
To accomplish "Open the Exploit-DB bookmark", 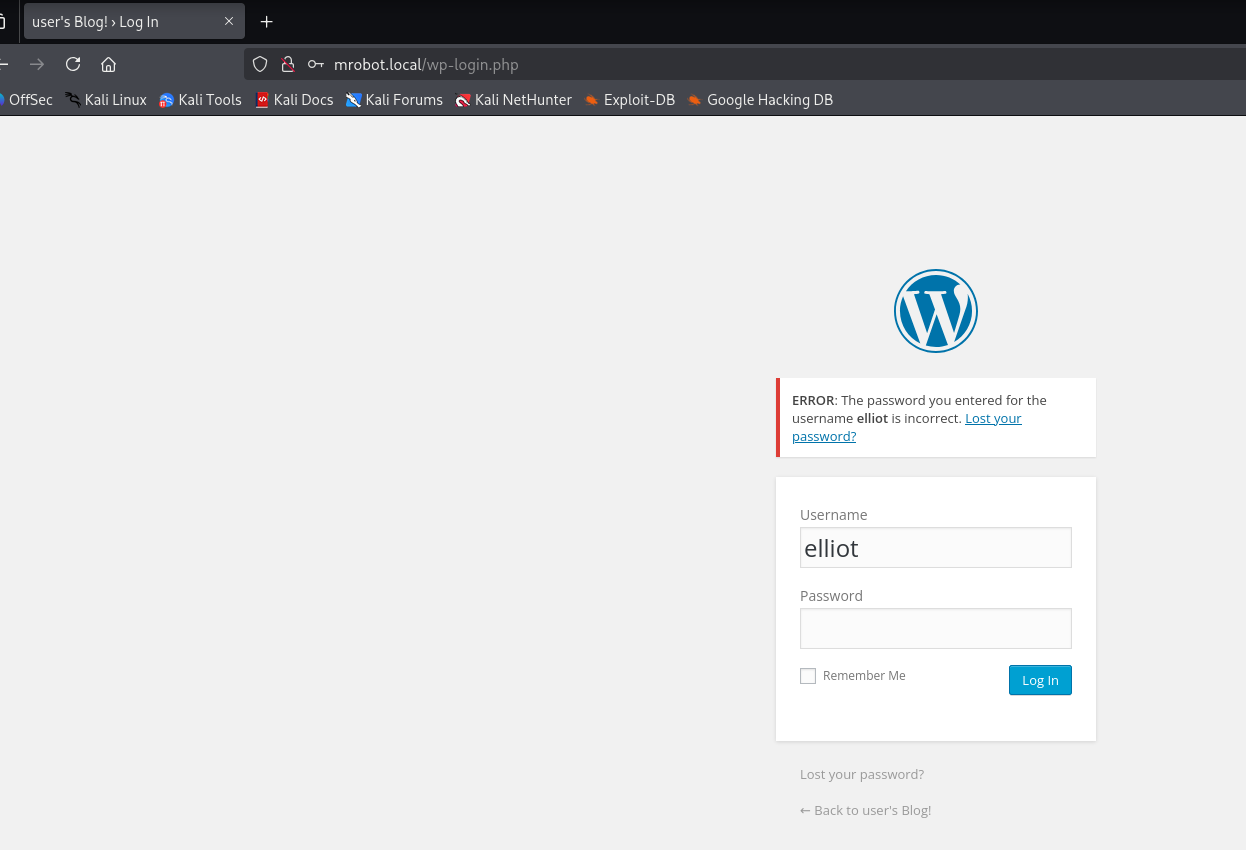I will coord(630,100).
